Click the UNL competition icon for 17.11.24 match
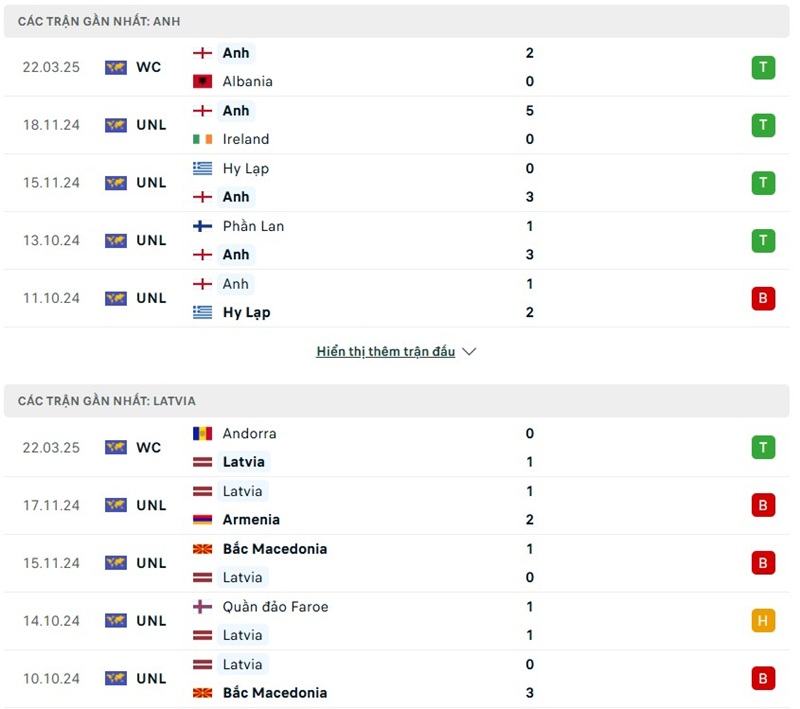The image size is (800, 709). coord(116,505)
